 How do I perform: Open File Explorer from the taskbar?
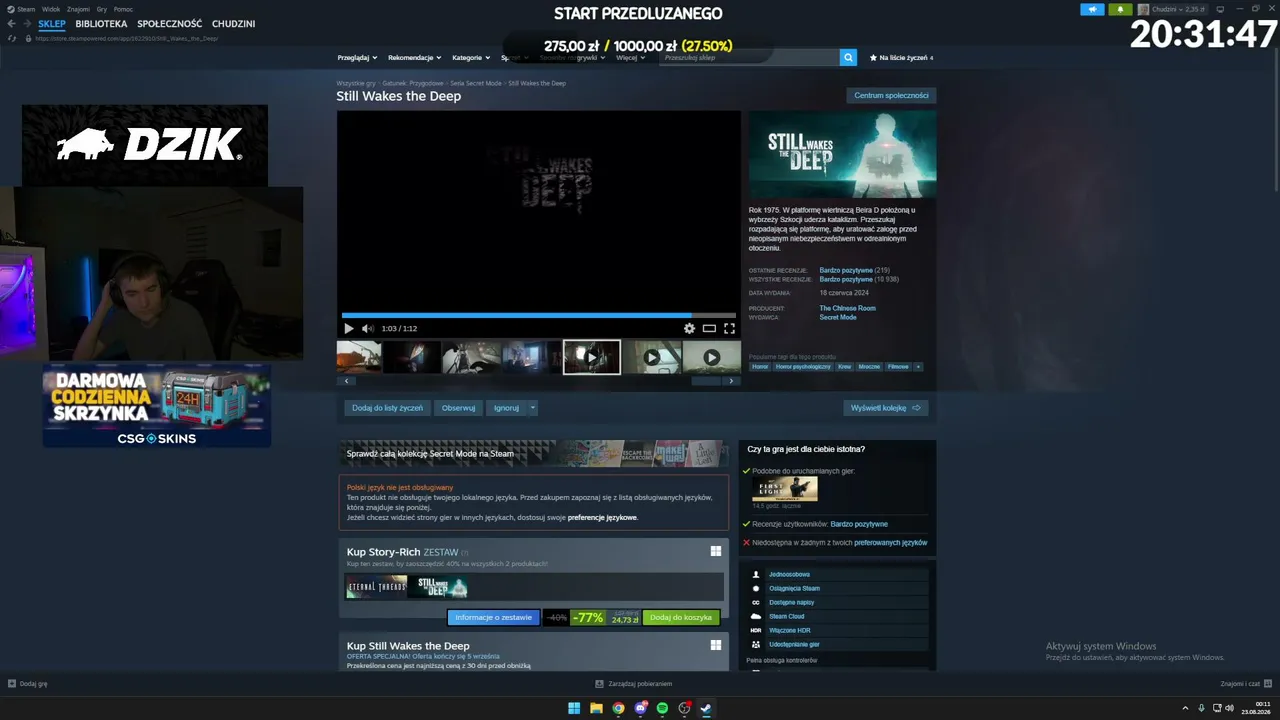tap(596, 709)
